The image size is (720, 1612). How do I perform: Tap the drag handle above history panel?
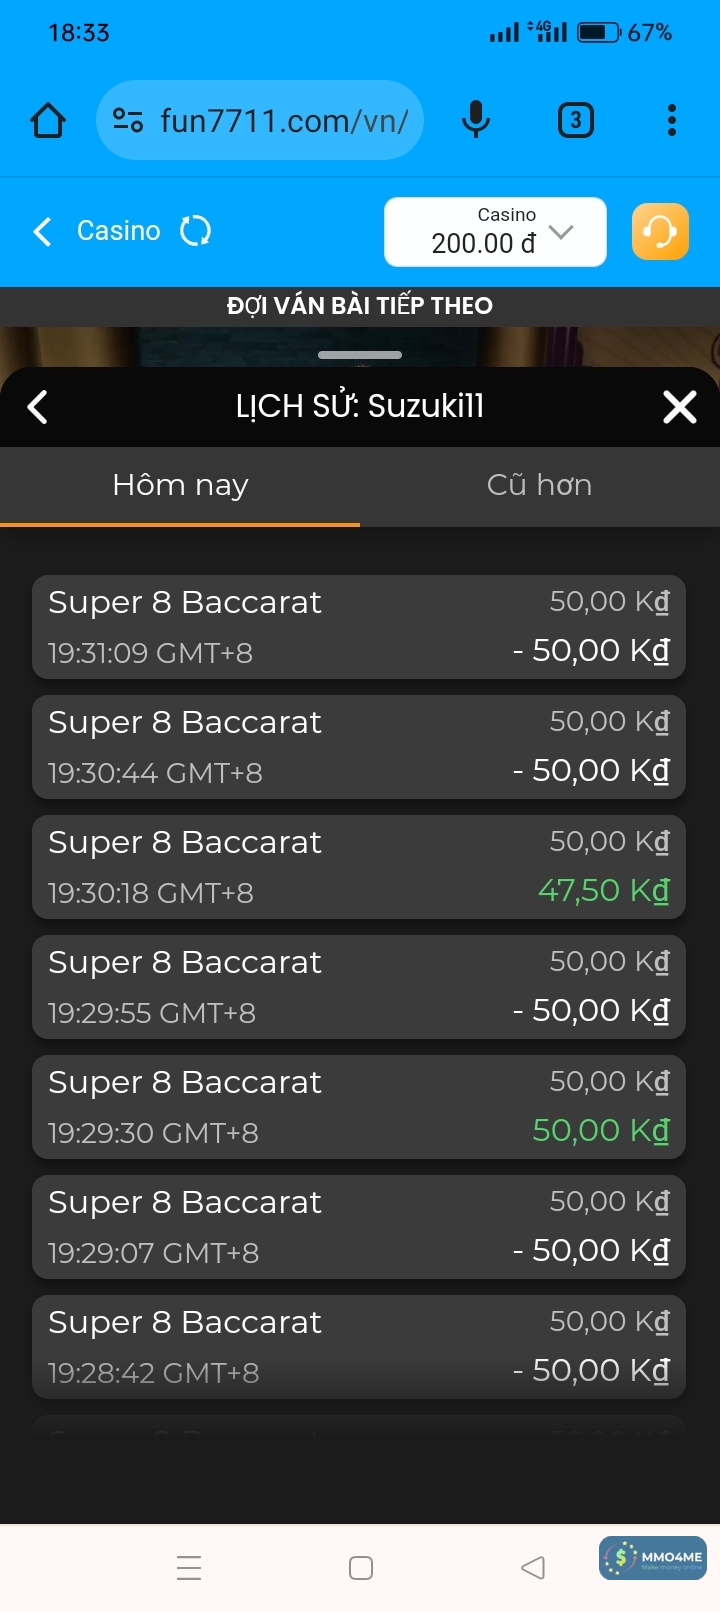coord(360,355)
